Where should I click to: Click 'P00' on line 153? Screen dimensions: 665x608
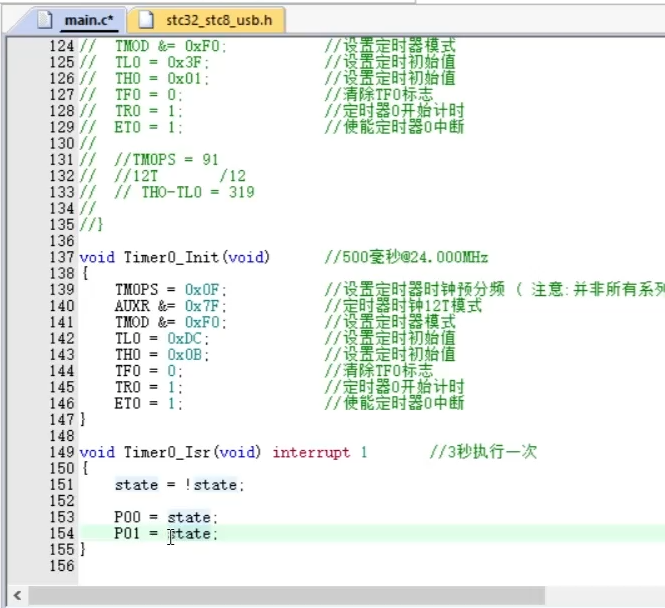(127, 517)
